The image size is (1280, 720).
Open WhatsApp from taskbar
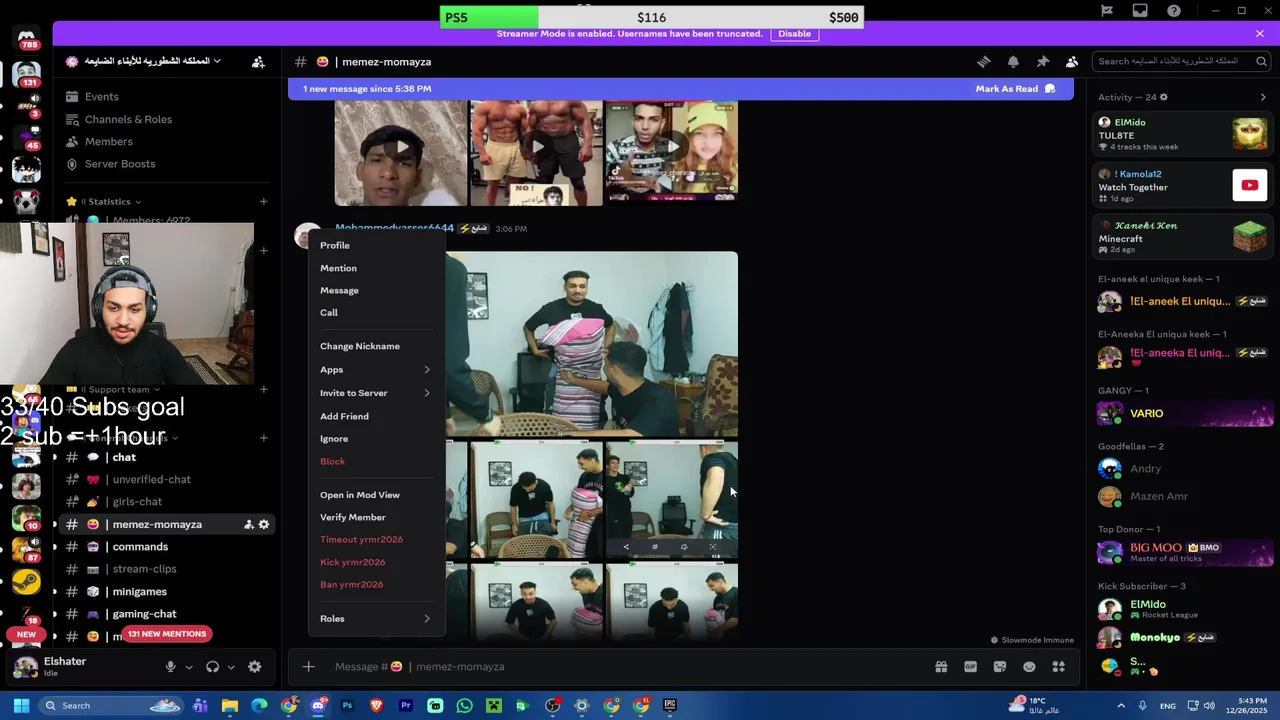coord(464,706)
